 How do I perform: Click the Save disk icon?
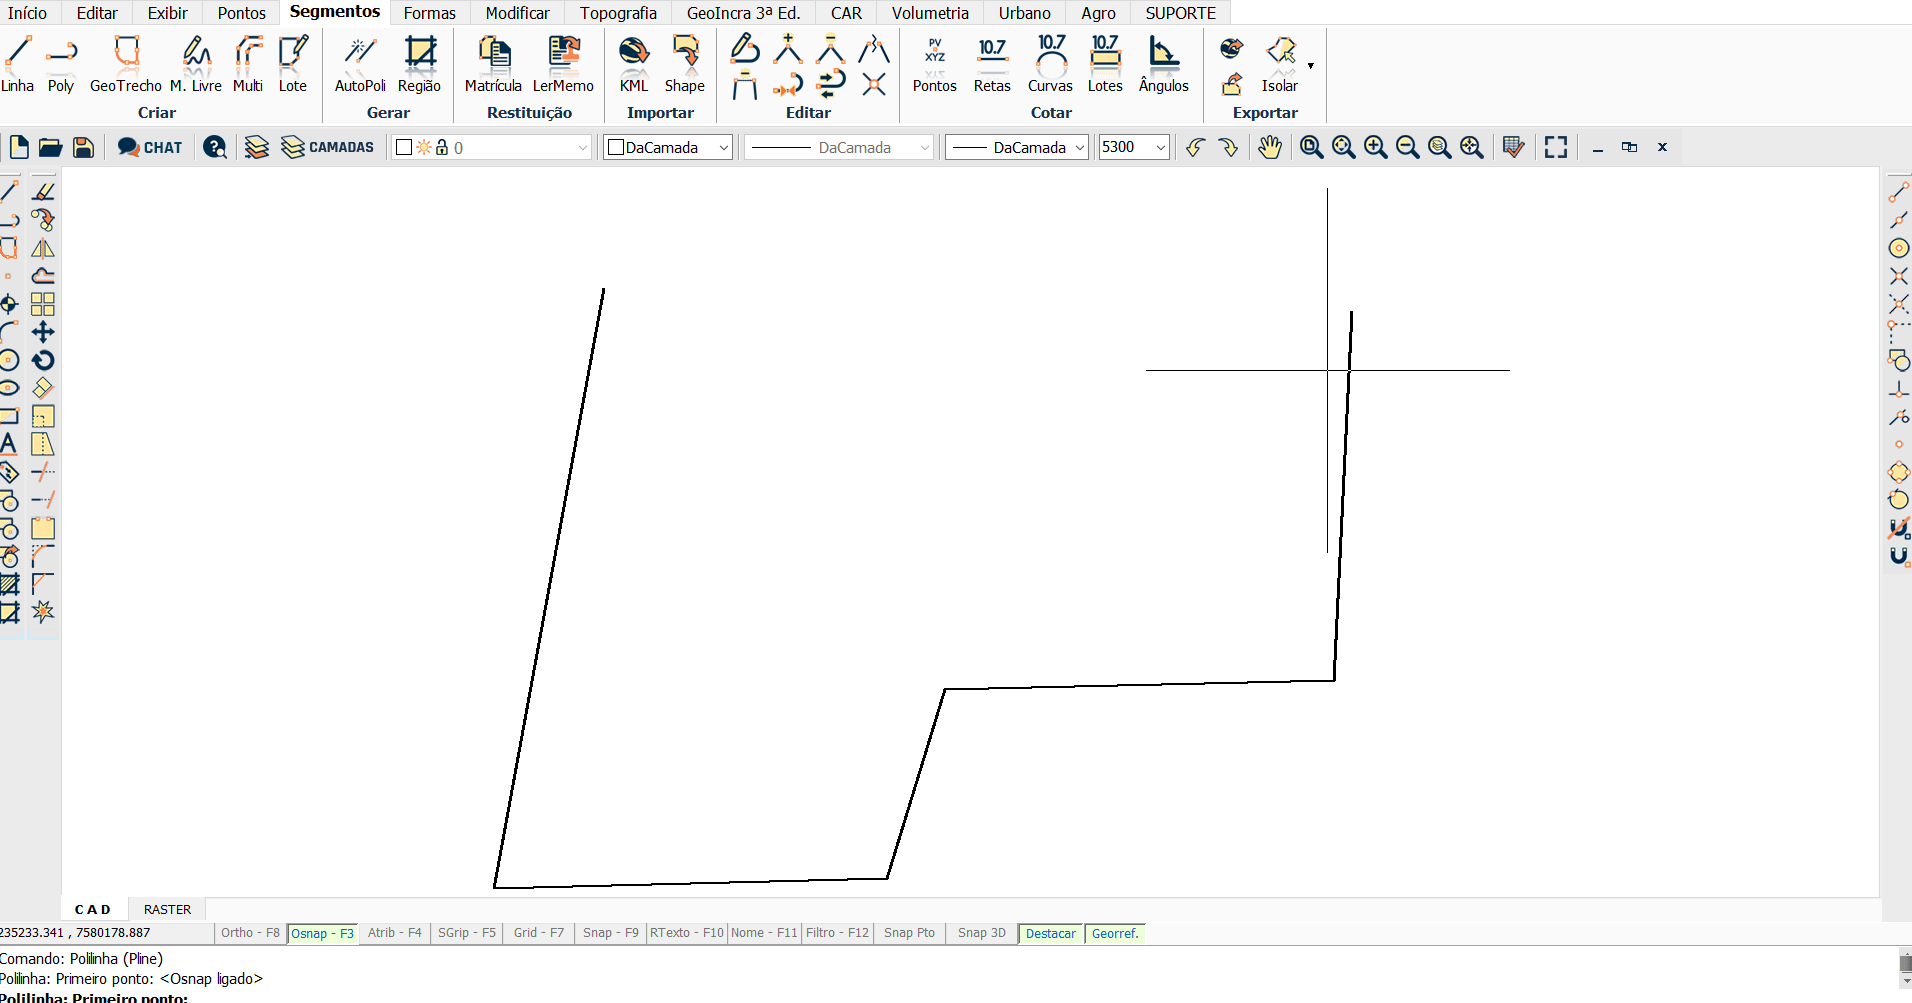[84, 148]
